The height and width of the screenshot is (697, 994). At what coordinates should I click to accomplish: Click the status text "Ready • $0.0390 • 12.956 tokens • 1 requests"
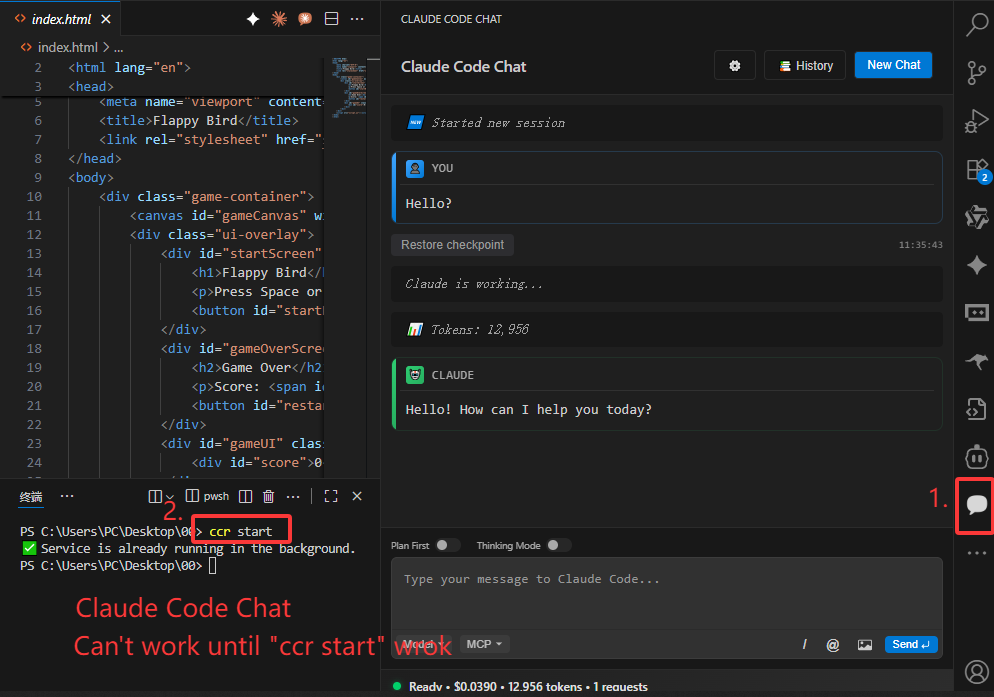click(528, 687)
